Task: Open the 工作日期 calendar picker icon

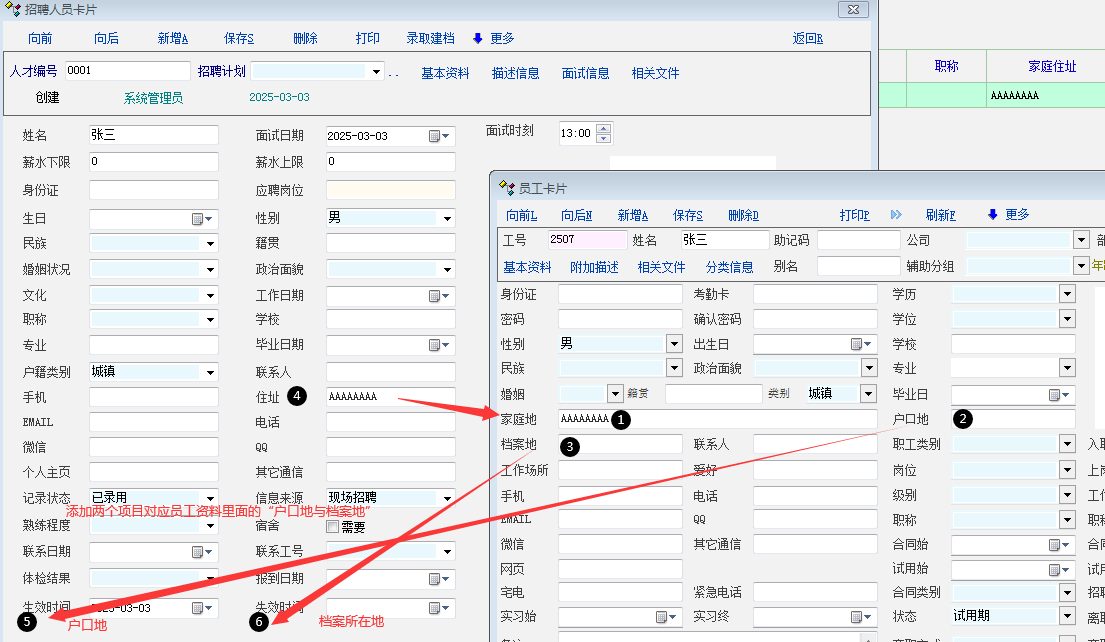Action: coord(435,296)
